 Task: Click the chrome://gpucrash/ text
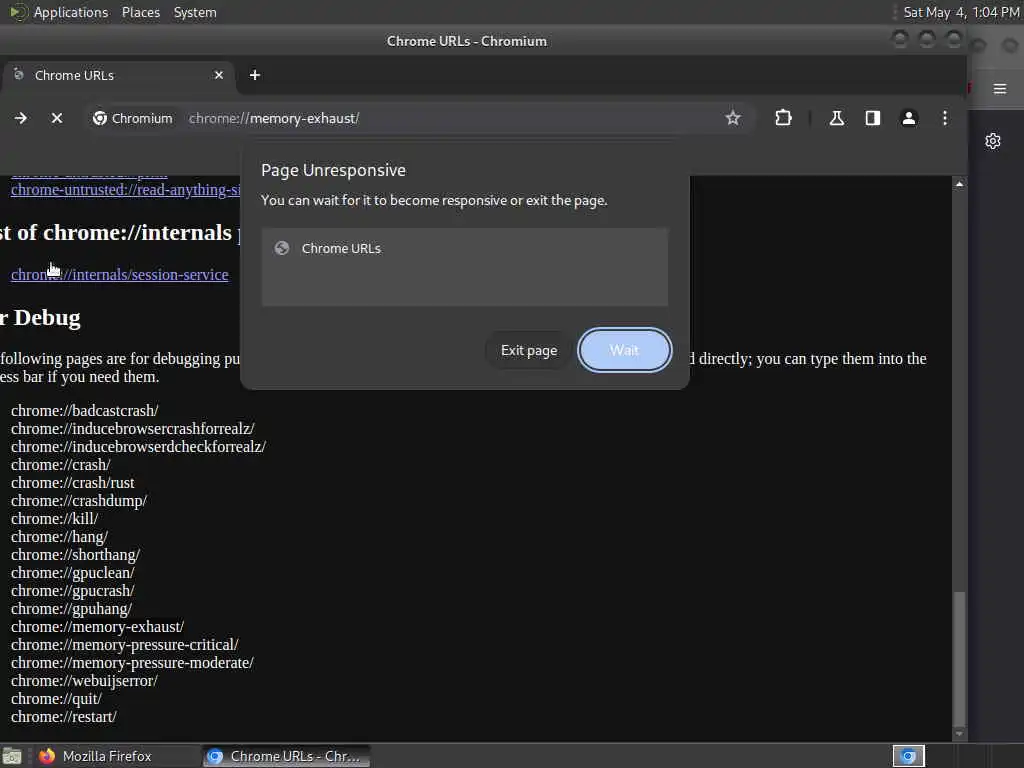[x=72, y=590]
